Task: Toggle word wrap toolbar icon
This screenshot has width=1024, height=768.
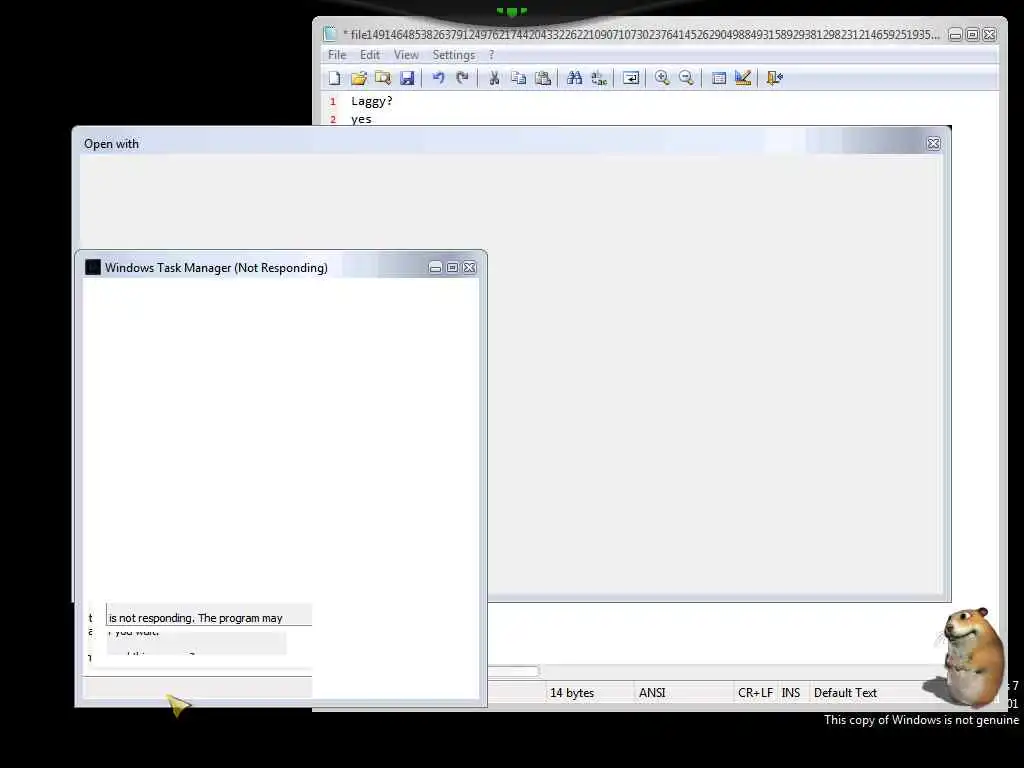Action: click(x=631, y=78)
